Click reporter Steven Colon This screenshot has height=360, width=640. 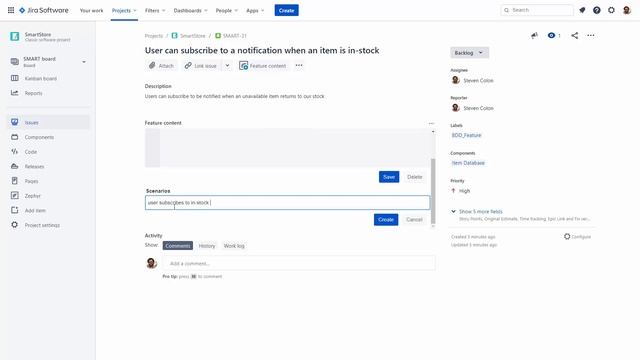tap(473, 108)
